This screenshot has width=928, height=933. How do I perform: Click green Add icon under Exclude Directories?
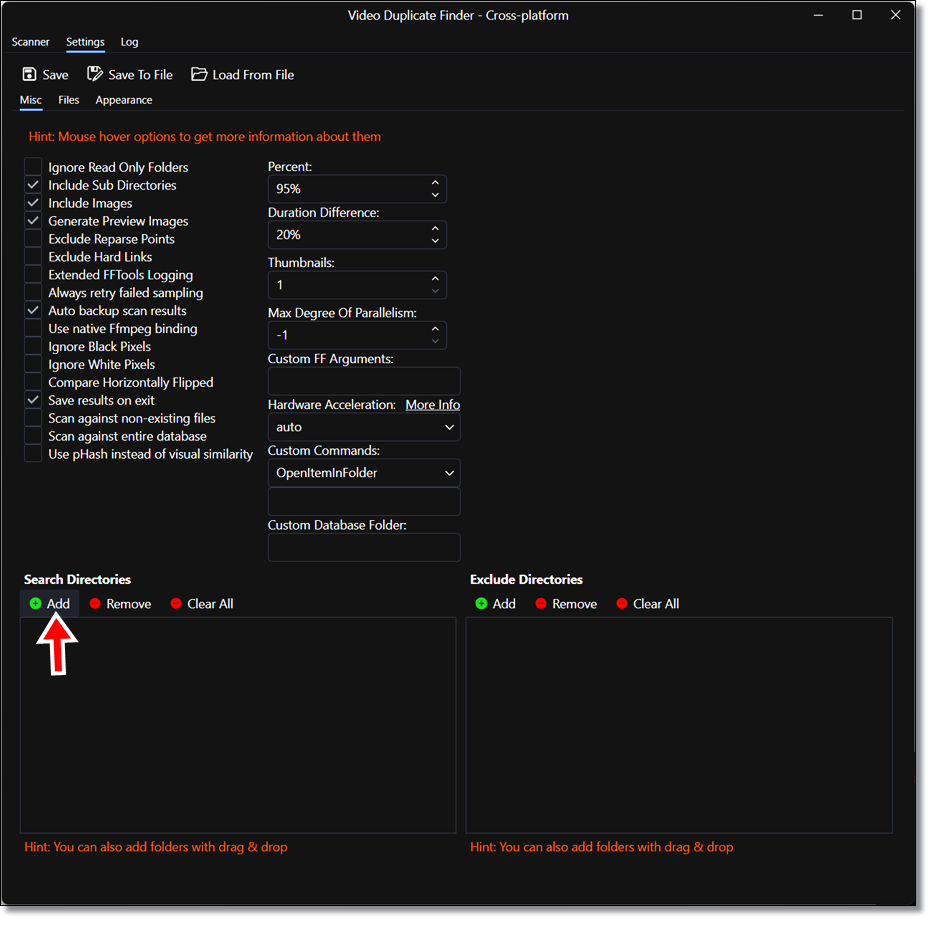(481, 603)
